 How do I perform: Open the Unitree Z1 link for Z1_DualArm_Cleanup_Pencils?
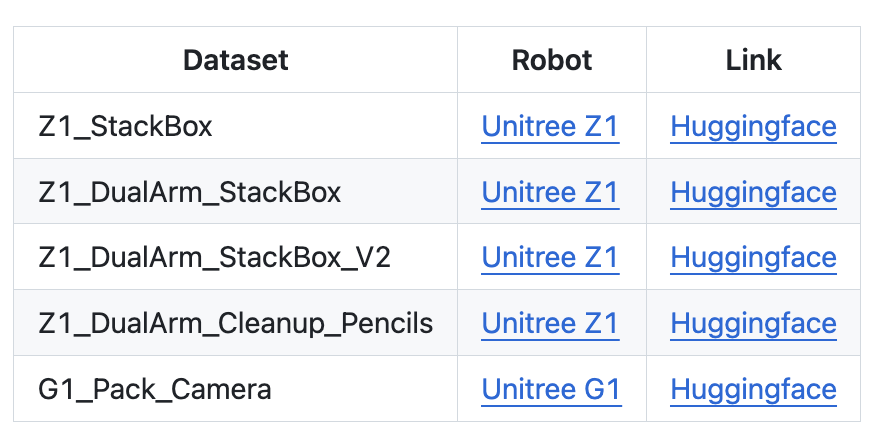coord(550,323)
